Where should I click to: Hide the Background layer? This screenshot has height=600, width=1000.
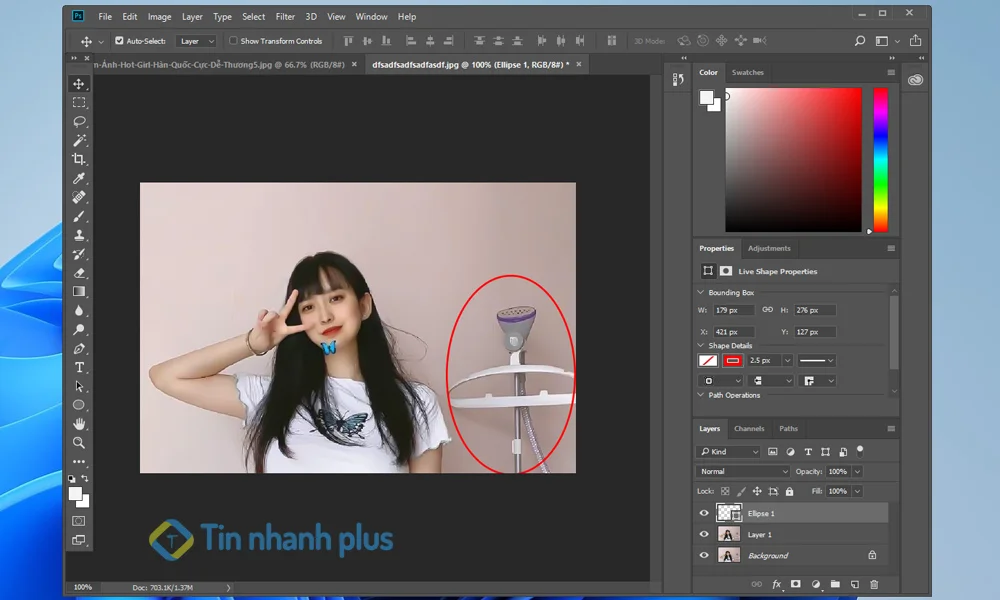[703, 555]
